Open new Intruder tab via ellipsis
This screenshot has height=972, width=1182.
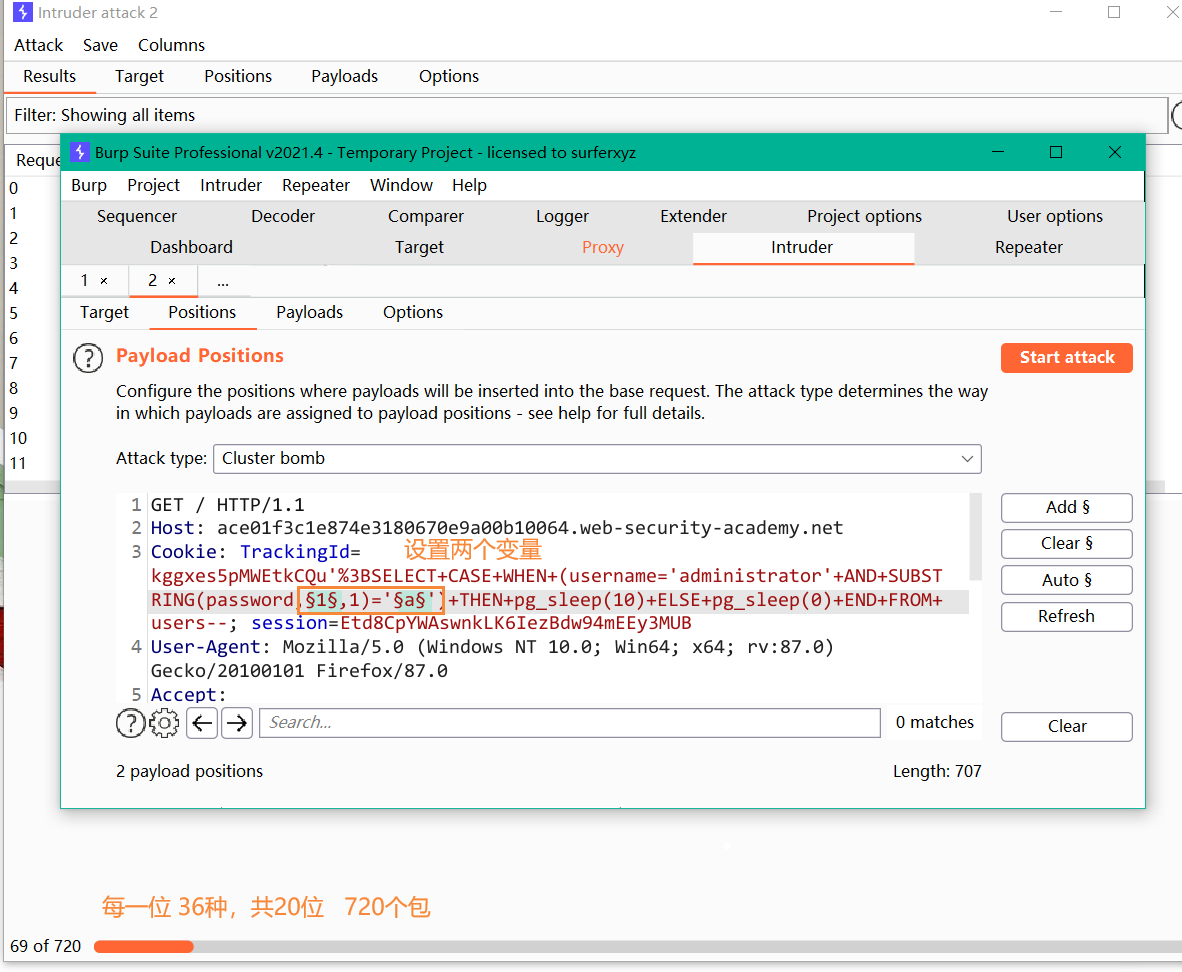[x=223, y=283]
